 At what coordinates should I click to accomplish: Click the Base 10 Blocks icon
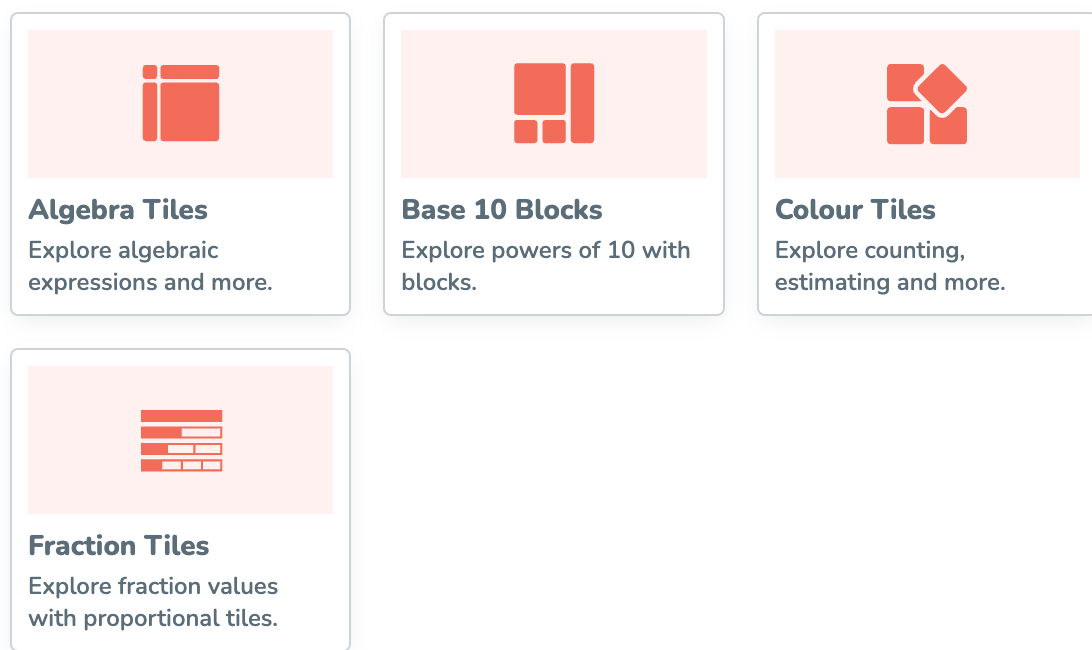pyautogui.click(x=554, y=103)
